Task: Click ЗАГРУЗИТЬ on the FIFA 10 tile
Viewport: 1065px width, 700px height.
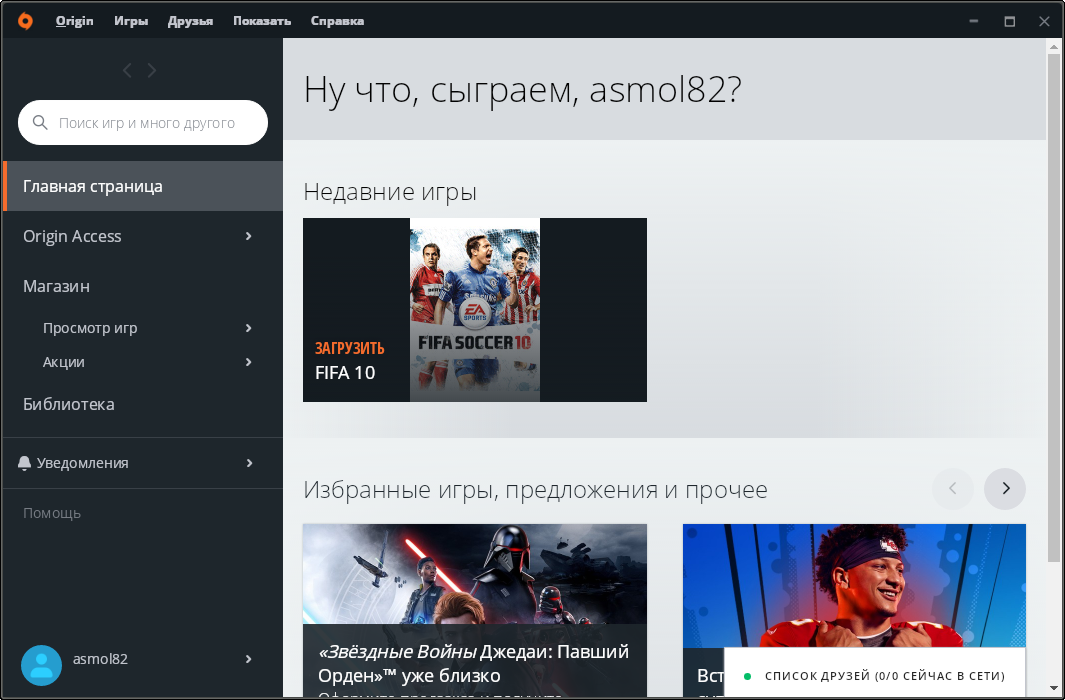Action: [x=350, y=348]
